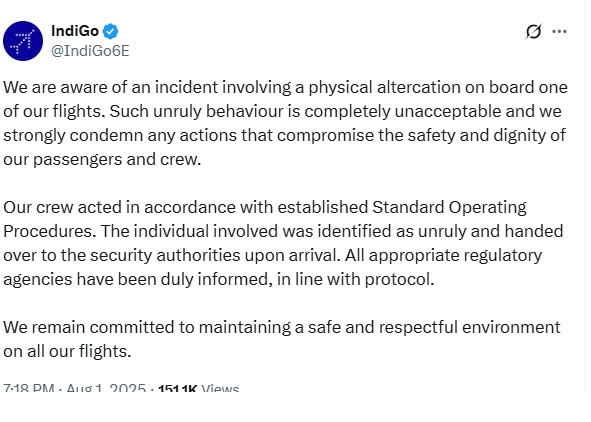Click the @IndiGo6E handle
The image size is (591, 422).
(x=90, y=50)
